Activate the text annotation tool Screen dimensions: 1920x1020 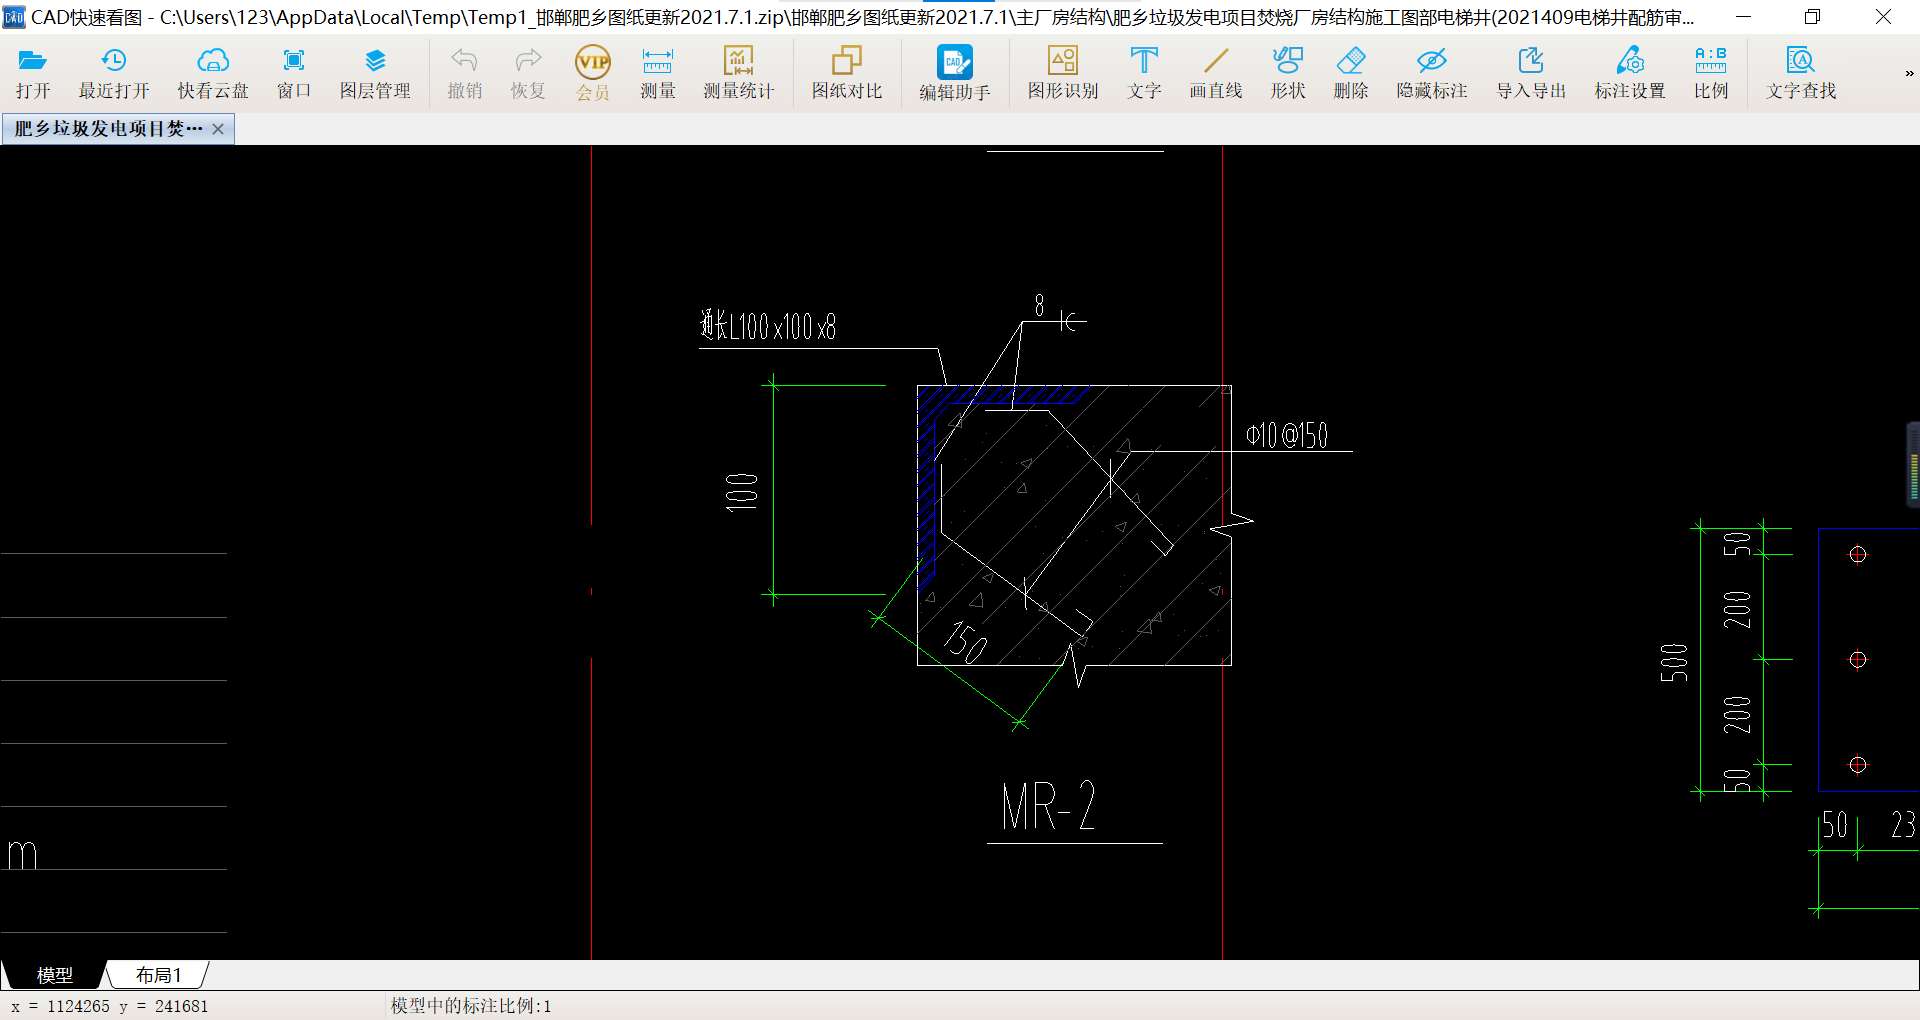coord(1144,62)
